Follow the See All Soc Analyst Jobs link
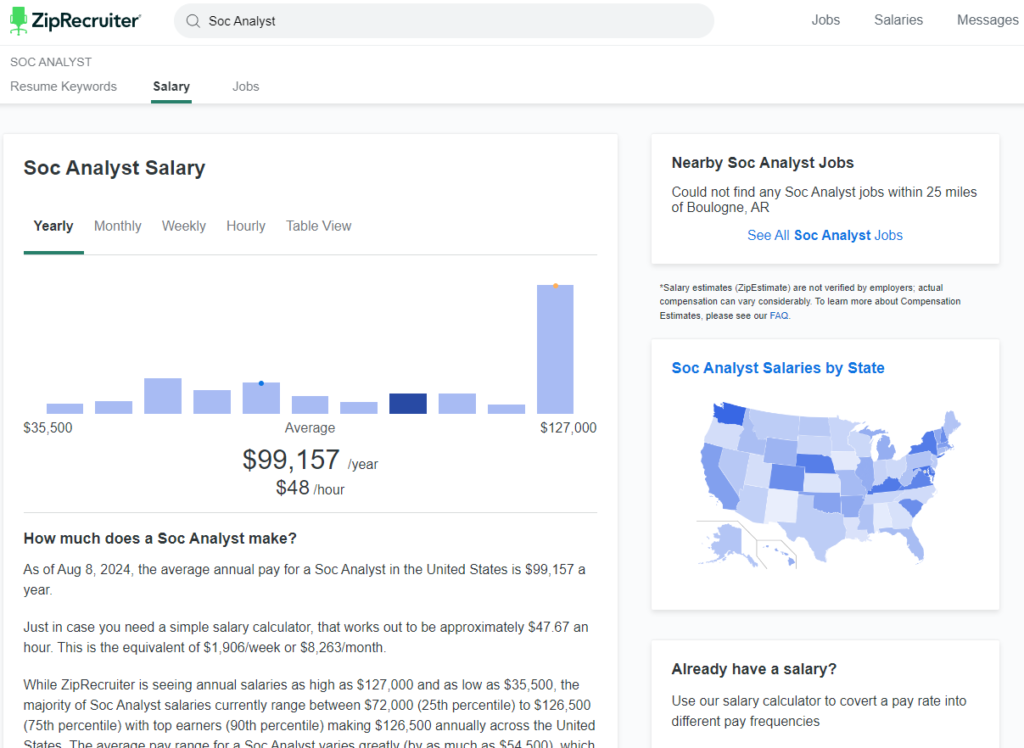Image resolution: width=1024 pixels, height=748 pixels. [825, 235]
